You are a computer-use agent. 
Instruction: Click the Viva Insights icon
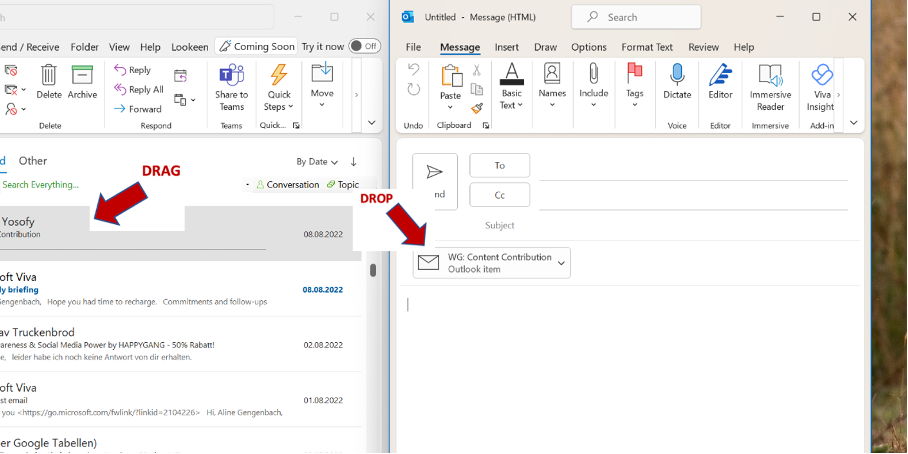821,76
